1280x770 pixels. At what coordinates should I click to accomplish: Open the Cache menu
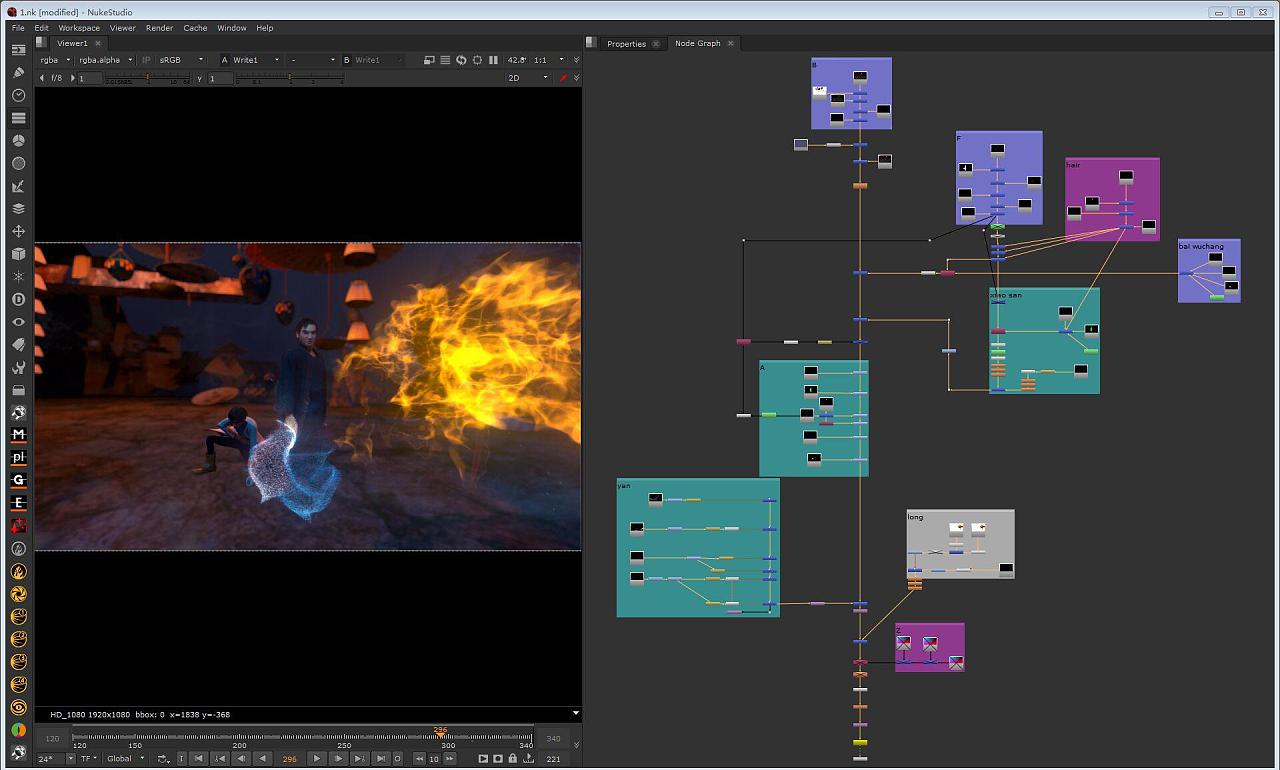point(195,28)
